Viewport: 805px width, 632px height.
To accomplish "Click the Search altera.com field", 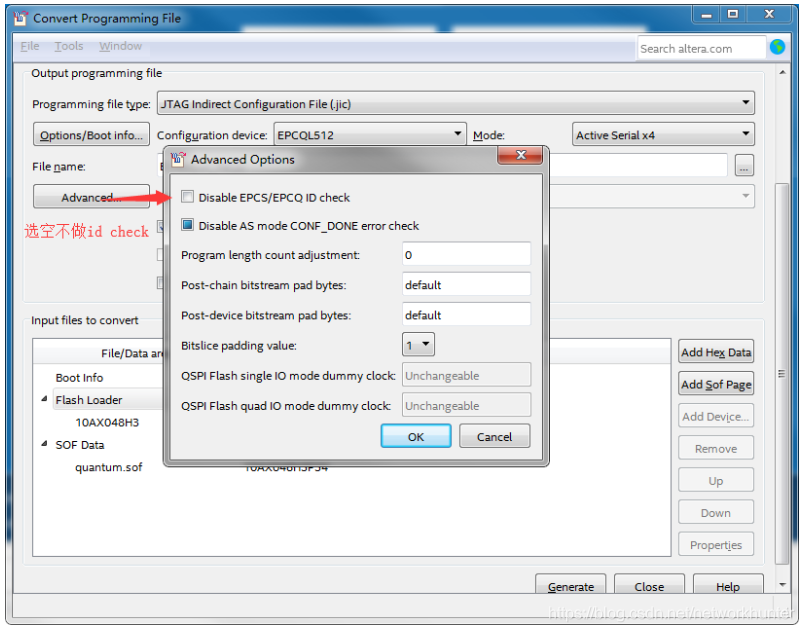I will [x=701, y=48].
